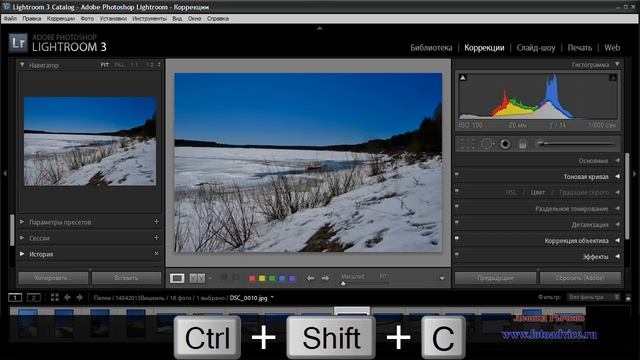
Task: Go to previous photo with left arrow in toolbar
Action: pos(311,278)
